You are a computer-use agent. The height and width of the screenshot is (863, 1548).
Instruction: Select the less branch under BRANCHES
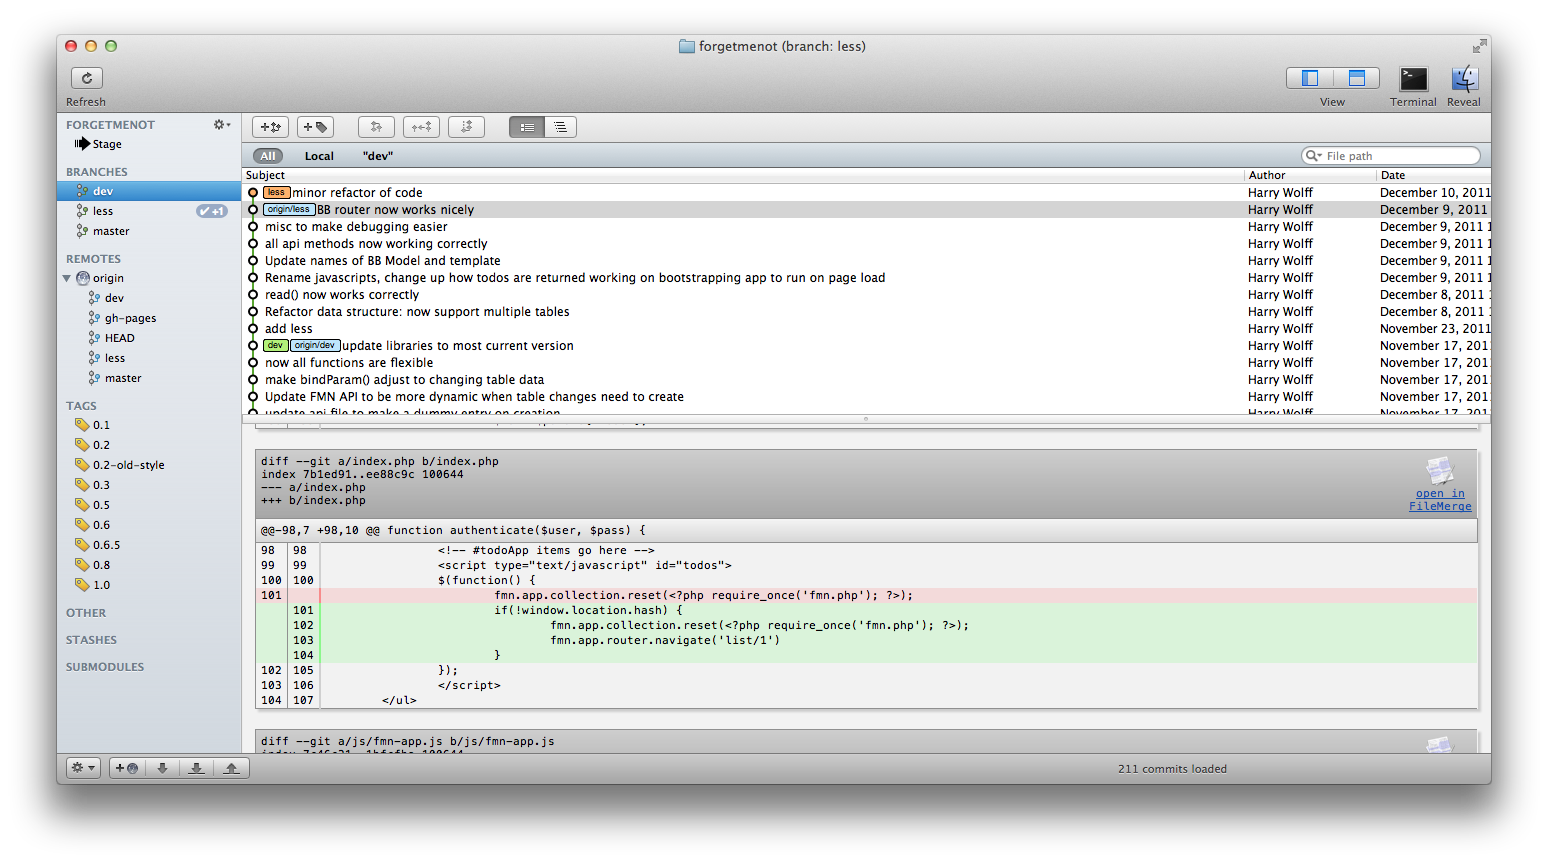pos(149,211)
